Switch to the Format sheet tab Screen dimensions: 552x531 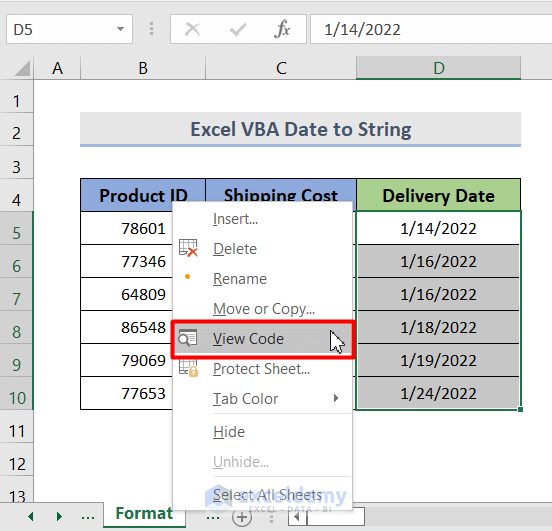point(144,514)
